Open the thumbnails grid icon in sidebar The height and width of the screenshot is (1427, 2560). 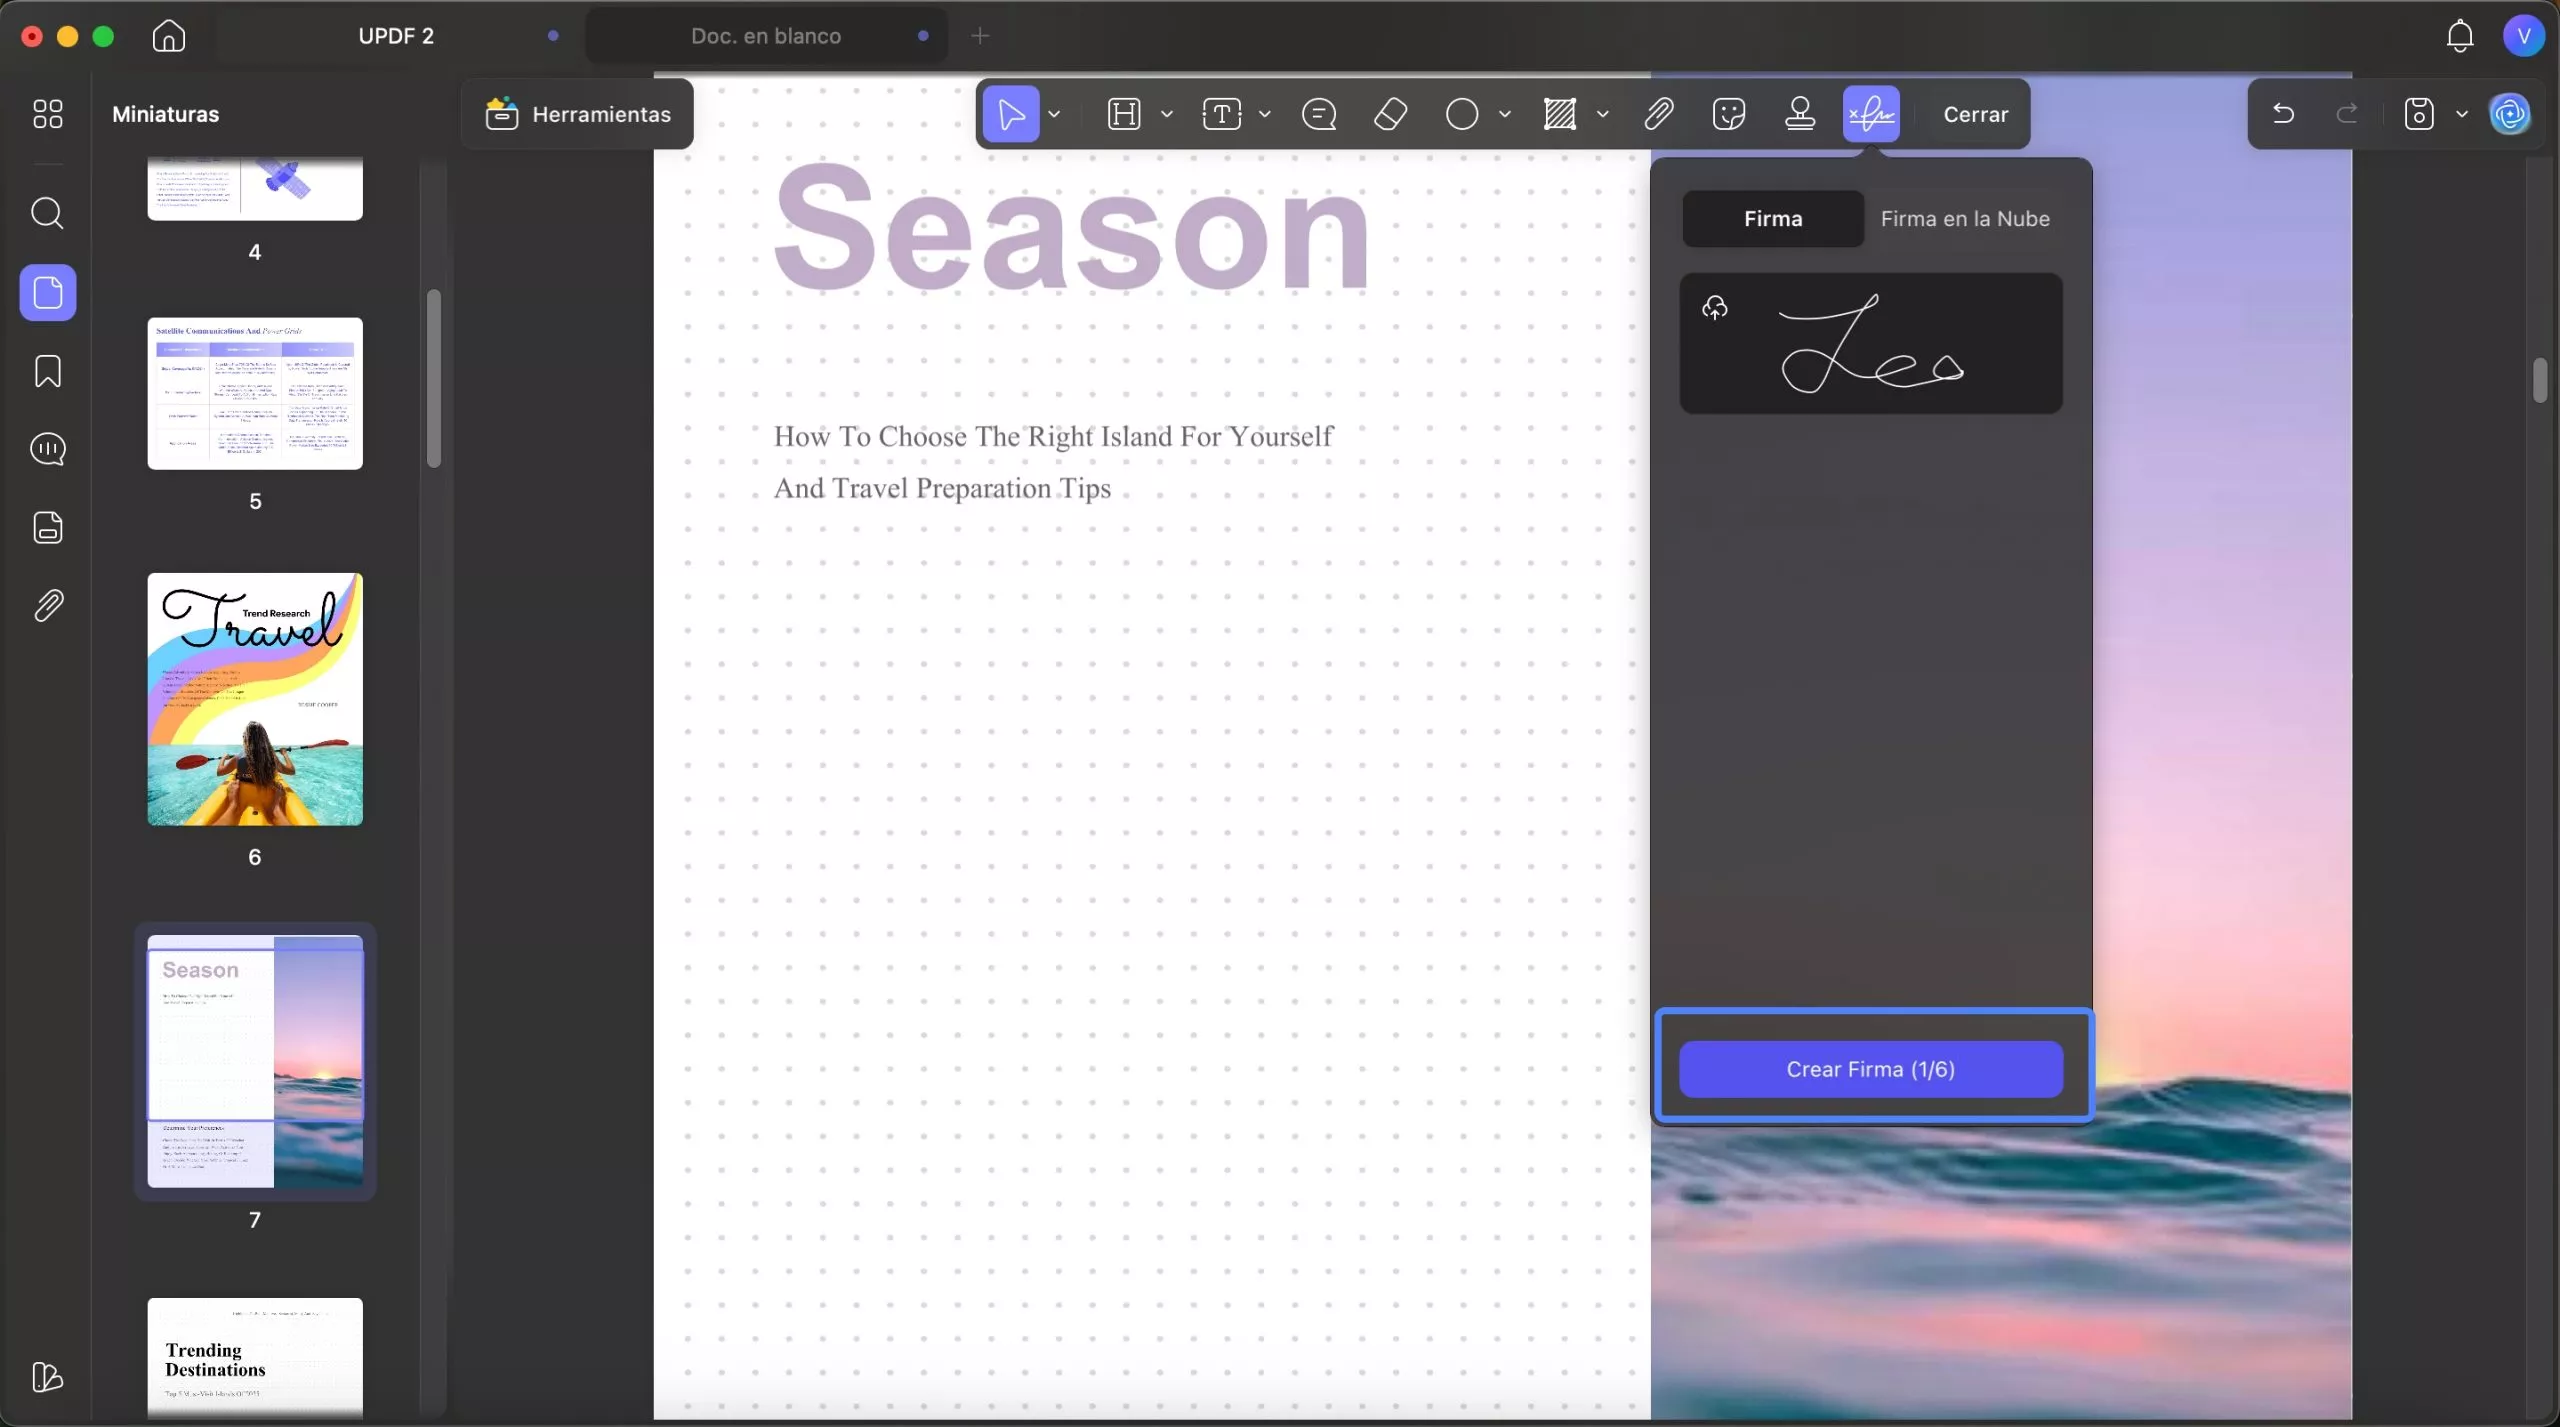47,114
